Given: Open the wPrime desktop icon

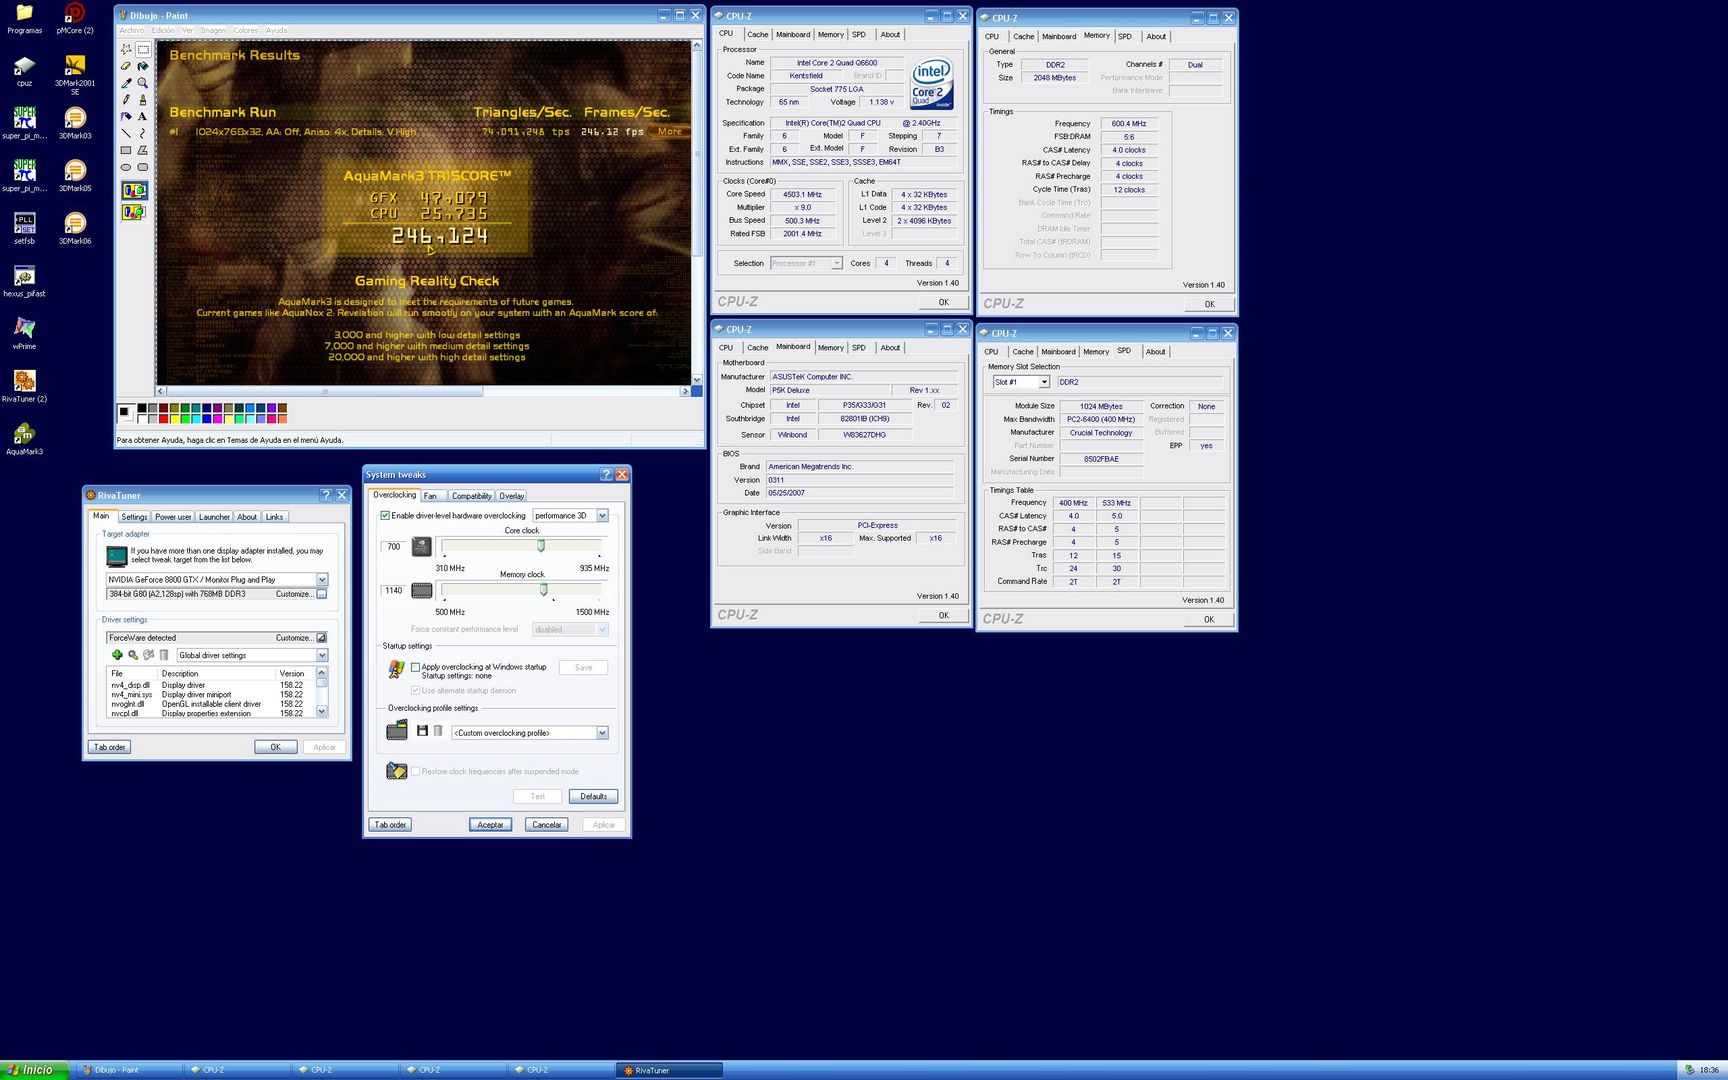Looking at the screenshot, I should (24, 332).
